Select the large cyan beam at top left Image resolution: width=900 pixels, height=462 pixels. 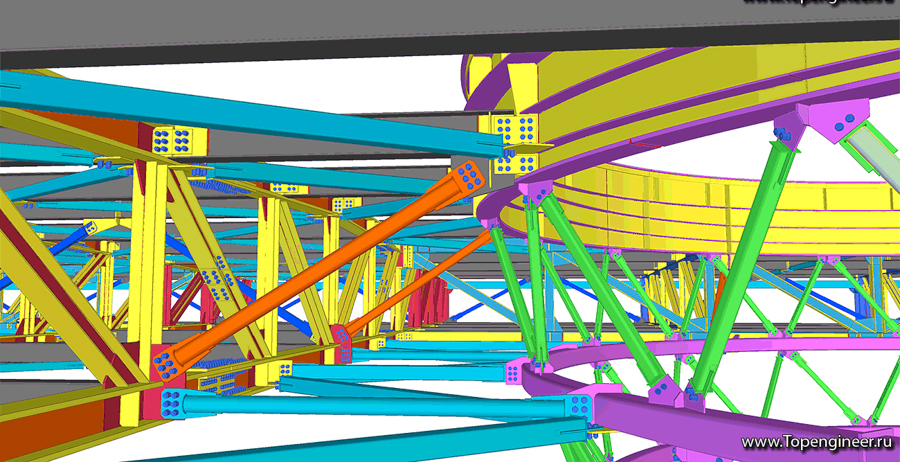tap(253, 116)
